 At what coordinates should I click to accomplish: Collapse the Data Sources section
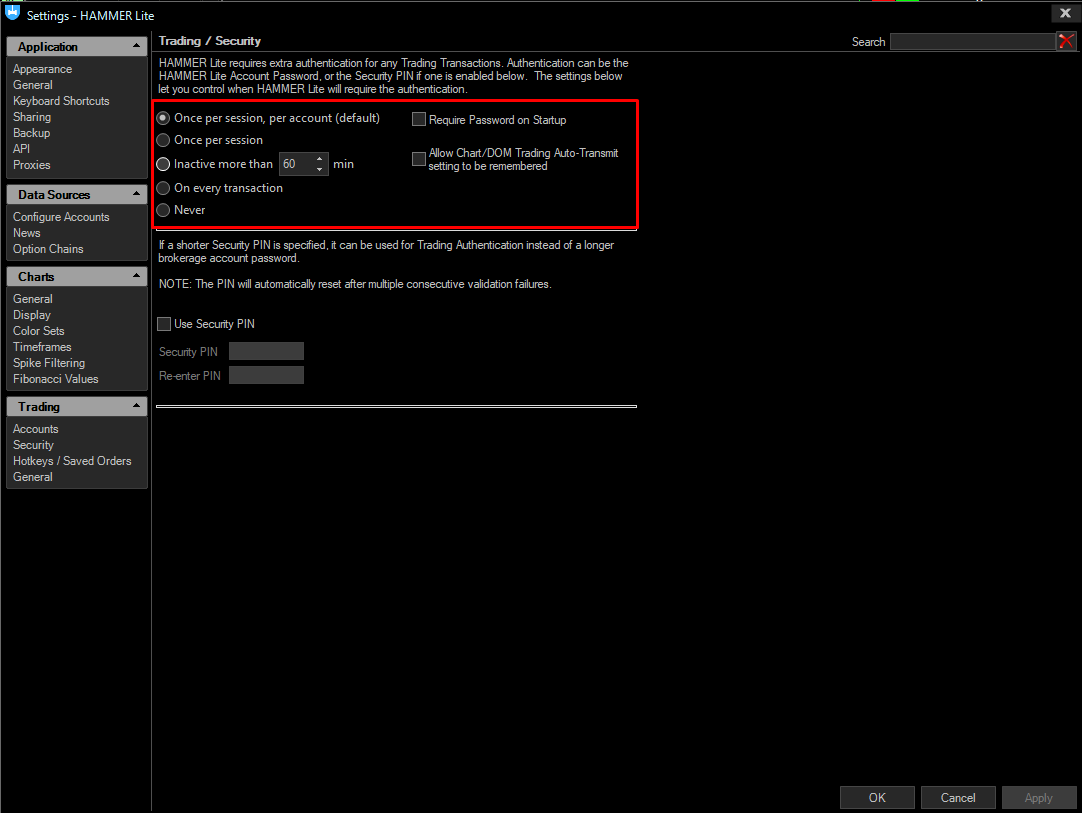(136, 194)
